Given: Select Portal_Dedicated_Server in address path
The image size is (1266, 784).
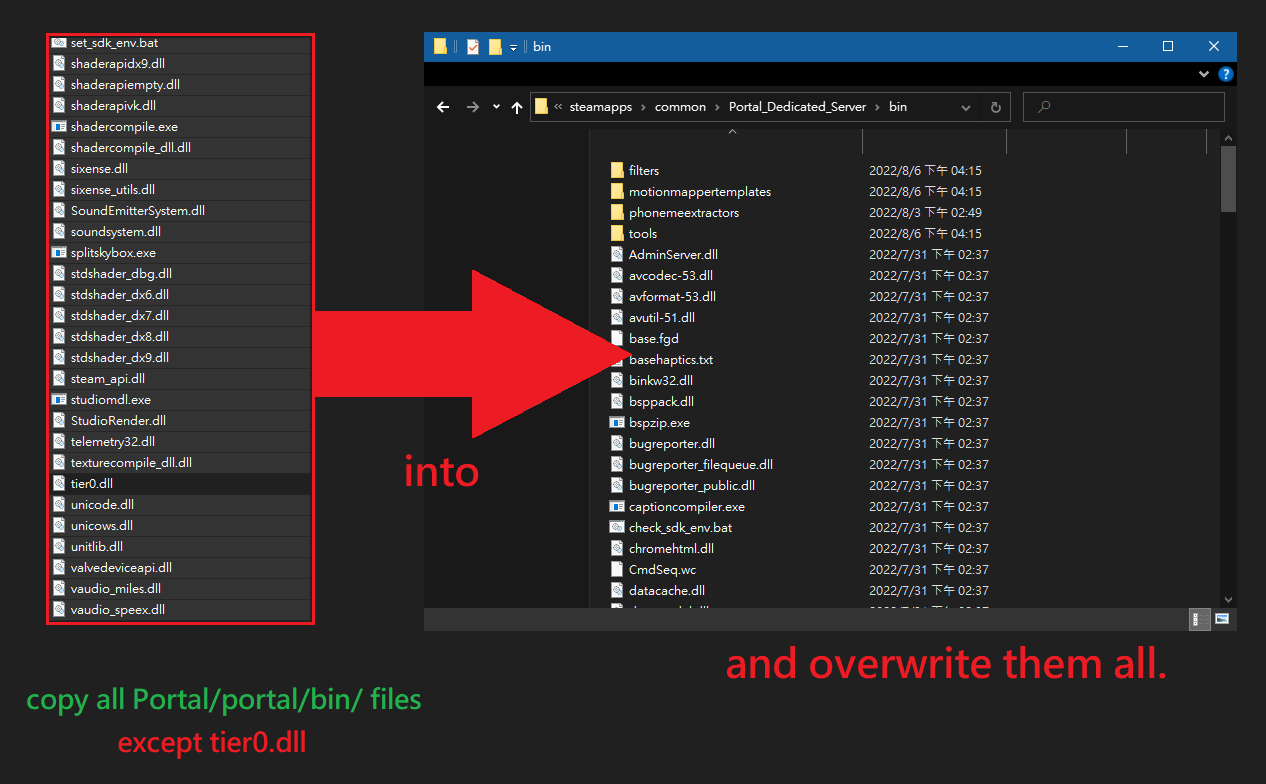Looking at the screenshot, I should click(x=797, y=107).
